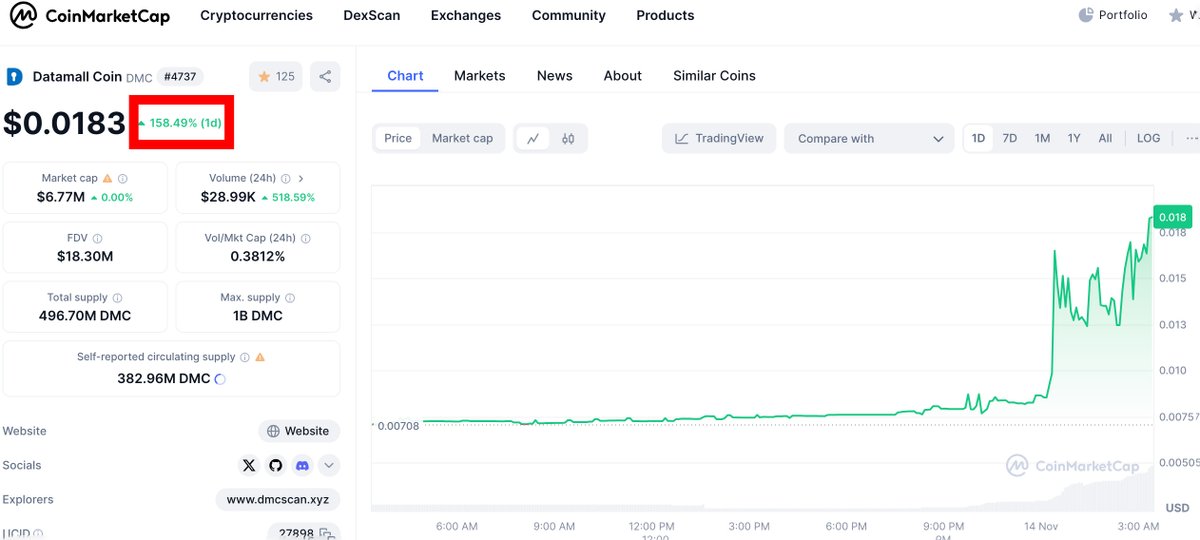Click the FDV info icon
The image size is (1200, 540).
pyautogui.click(x=97, y=239)
